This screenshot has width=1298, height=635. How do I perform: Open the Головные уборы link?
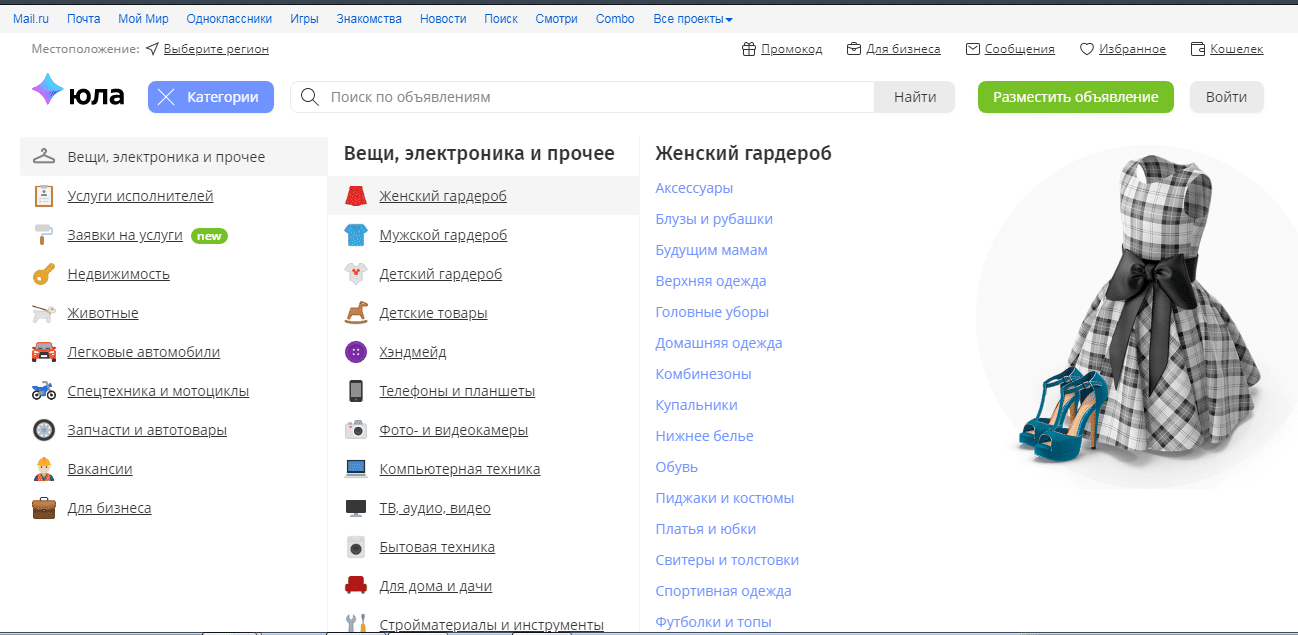[712, 312]
